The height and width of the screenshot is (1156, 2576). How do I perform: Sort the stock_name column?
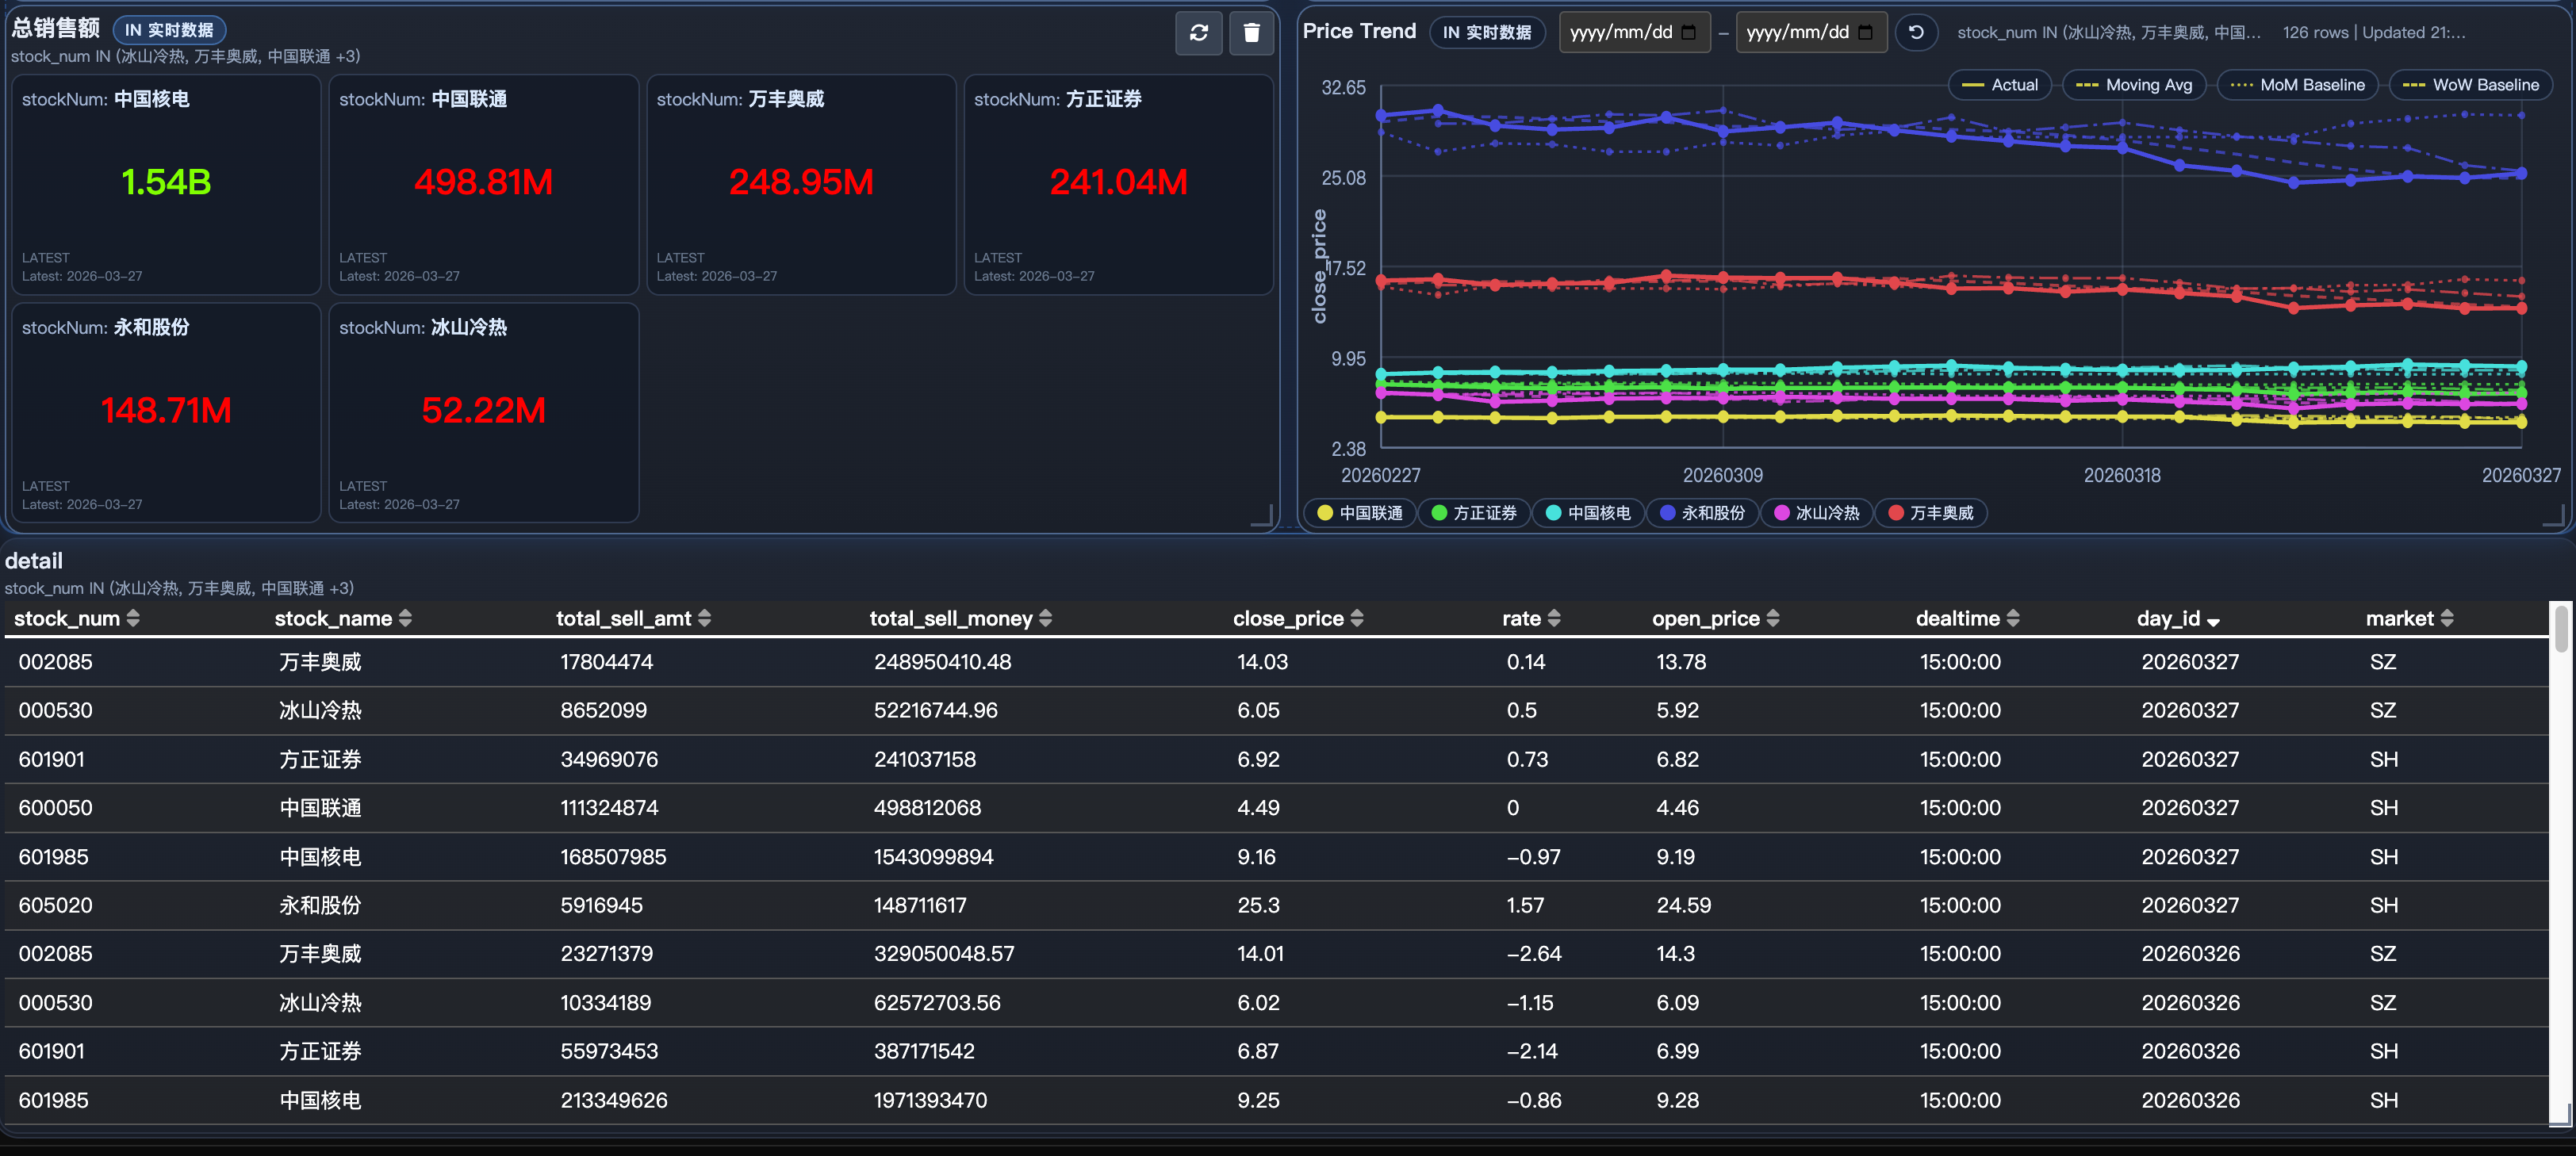pyautogui.click(x=405, y=618)
